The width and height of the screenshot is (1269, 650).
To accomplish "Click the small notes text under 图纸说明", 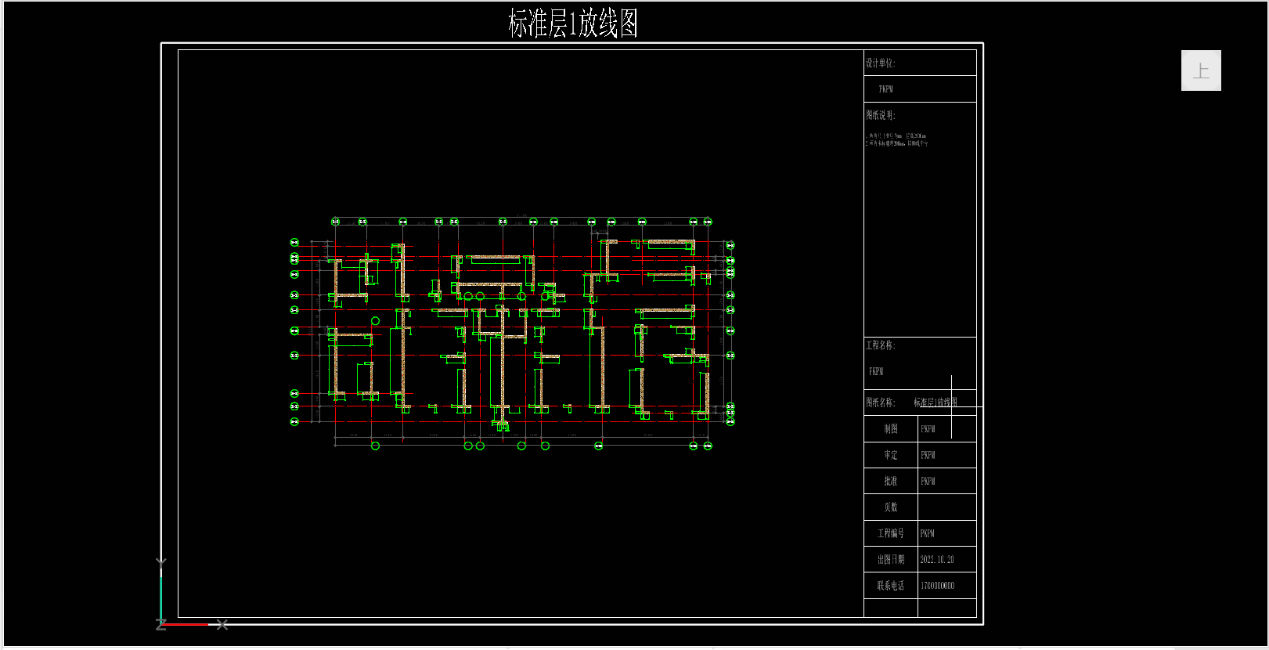I will pos(897,139).
